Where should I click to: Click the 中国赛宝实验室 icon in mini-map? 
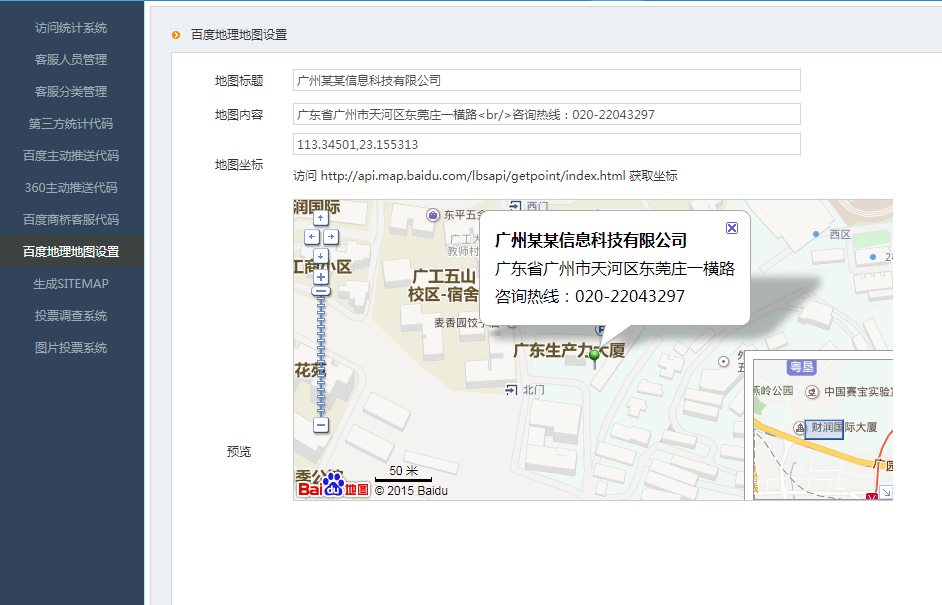(x=812, y=392)
